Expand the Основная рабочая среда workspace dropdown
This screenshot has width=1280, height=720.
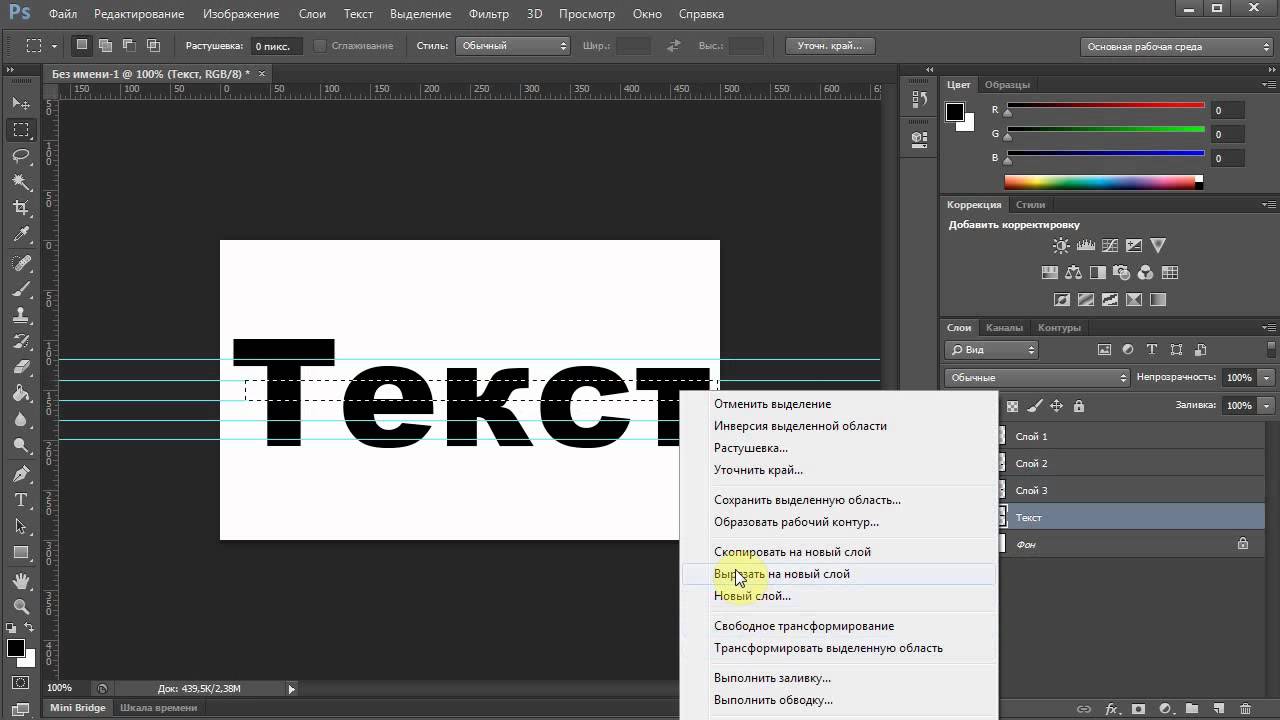[x=1176, y=47]
